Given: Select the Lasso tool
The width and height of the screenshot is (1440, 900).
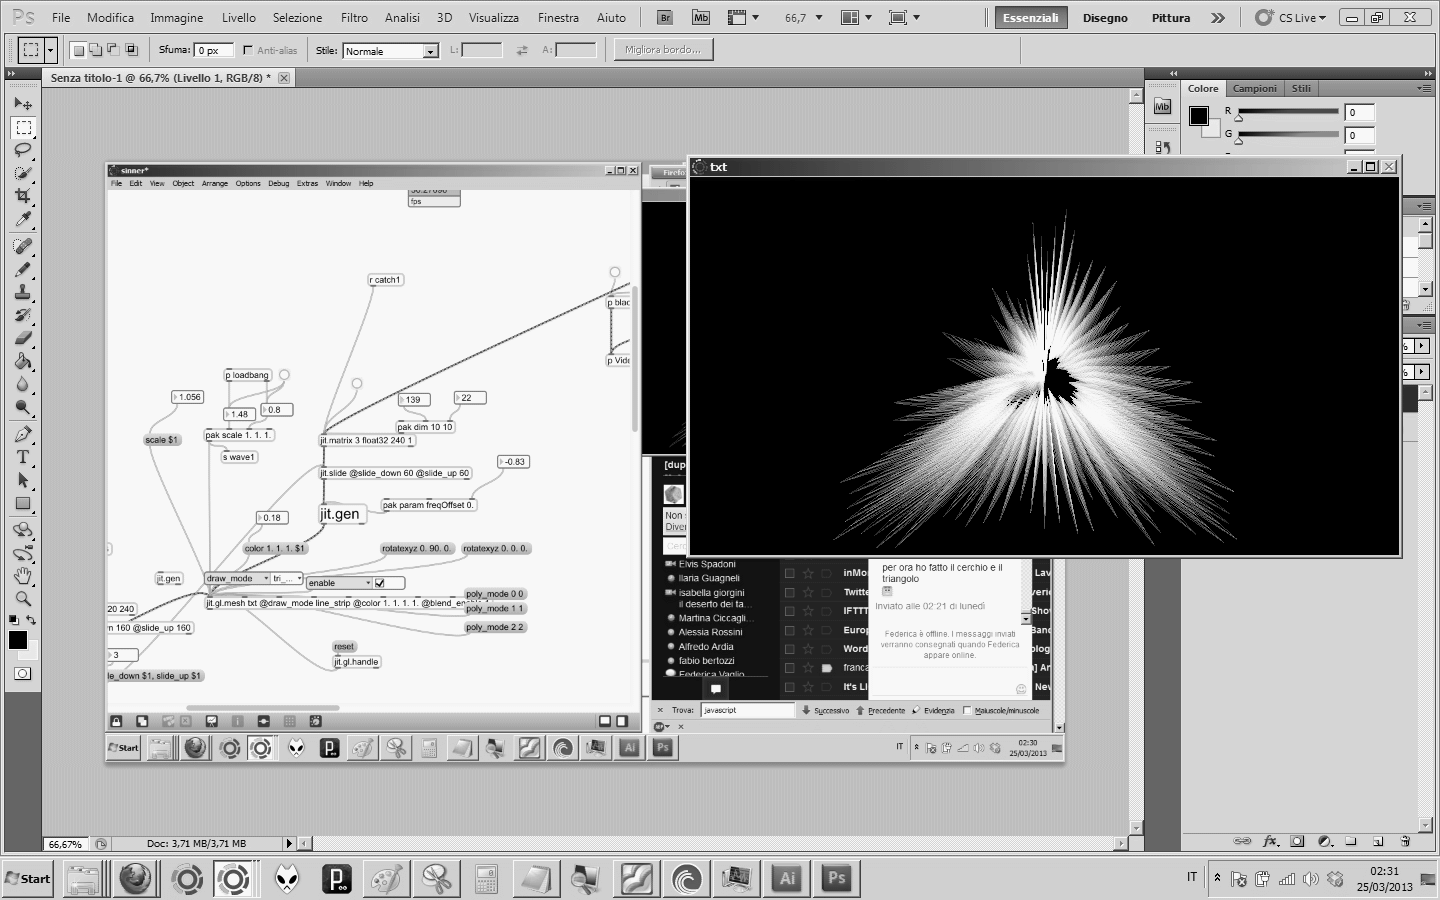Looking at the screenshot, I should tap(23, 150).
